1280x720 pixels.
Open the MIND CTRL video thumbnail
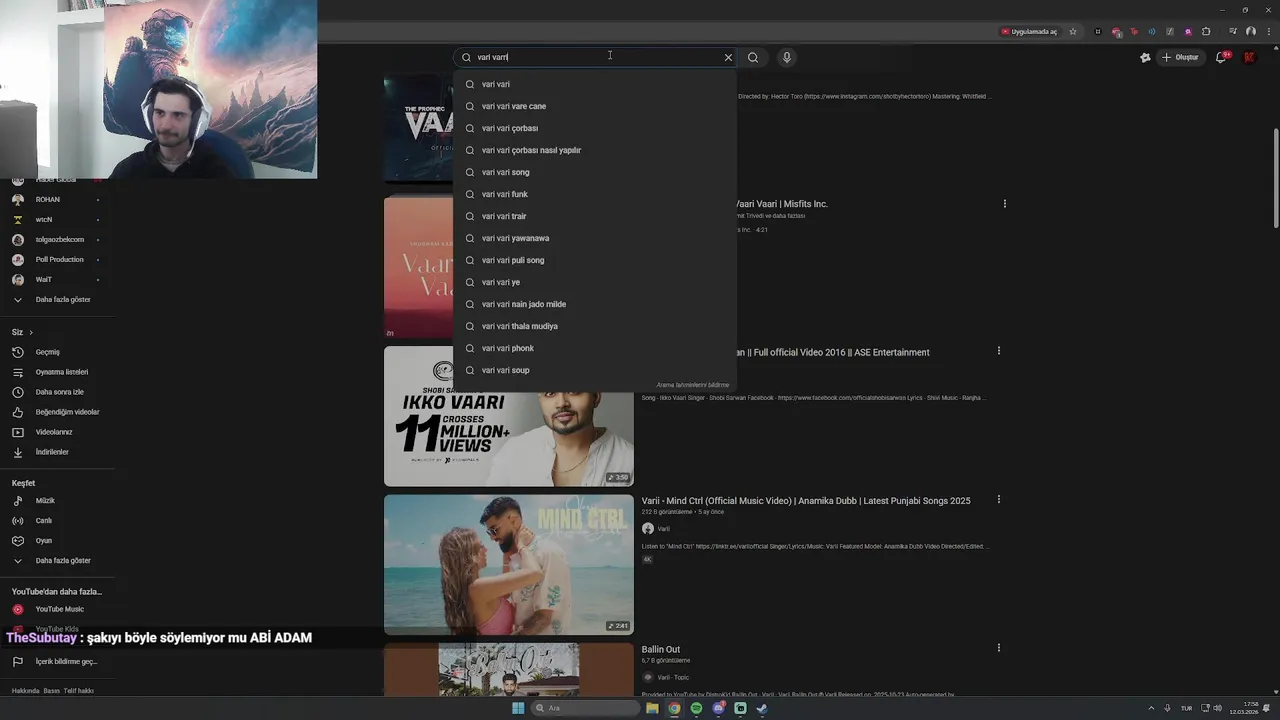509,564
